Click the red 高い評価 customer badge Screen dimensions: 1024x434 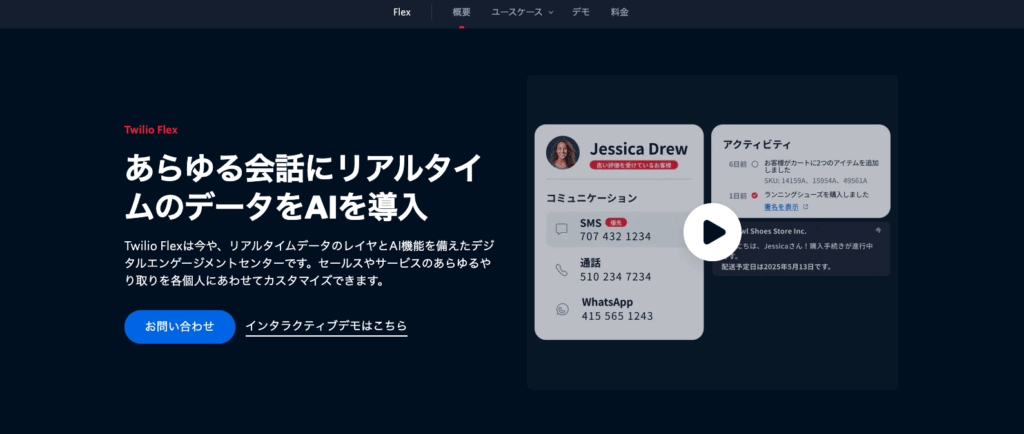[x=633, y=165]
